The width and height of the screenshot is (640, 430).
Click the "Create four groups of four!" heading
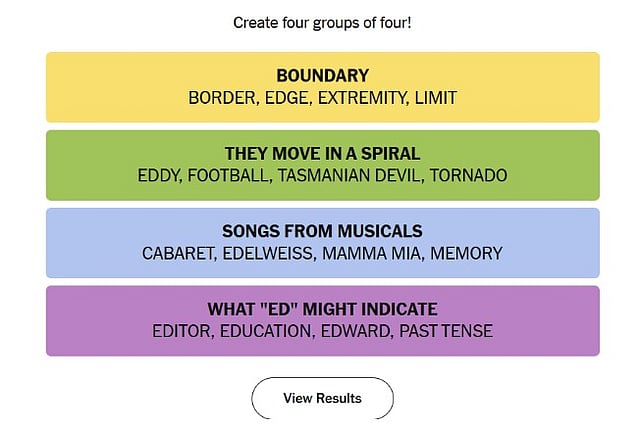tap(322, 22)
